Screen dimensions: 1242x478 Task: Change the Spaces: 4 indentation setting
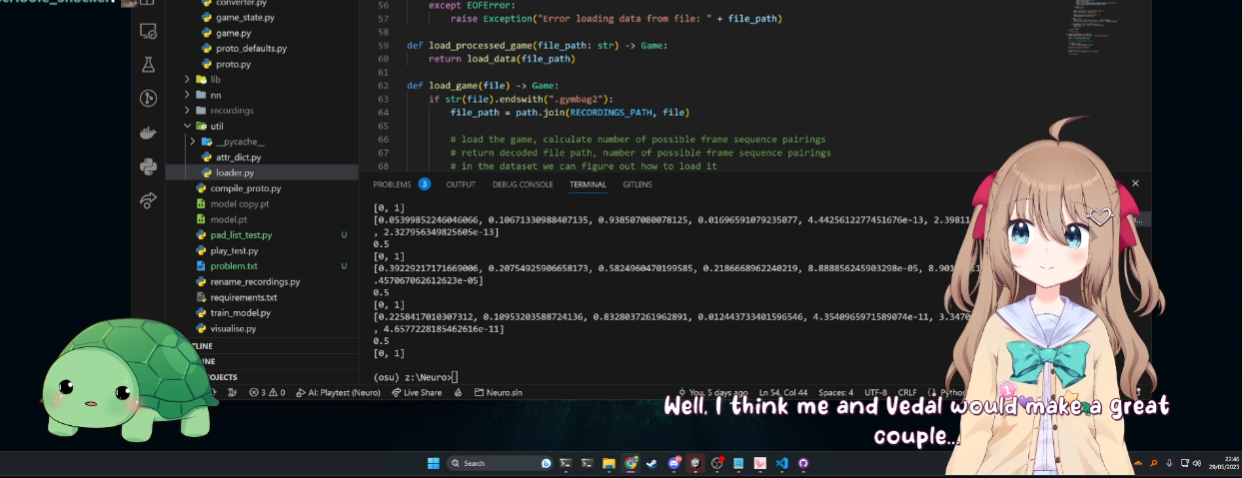click(837, 393)
